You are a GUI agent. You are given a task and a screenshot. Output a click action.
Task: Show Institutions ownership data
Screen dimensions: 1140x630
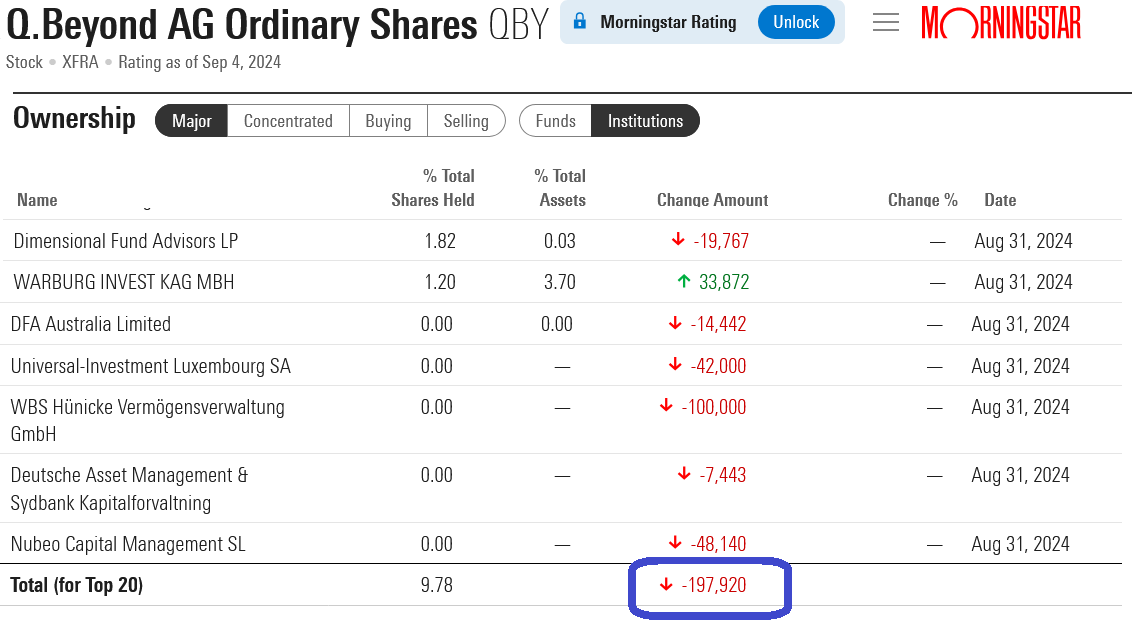pos(645,121)
